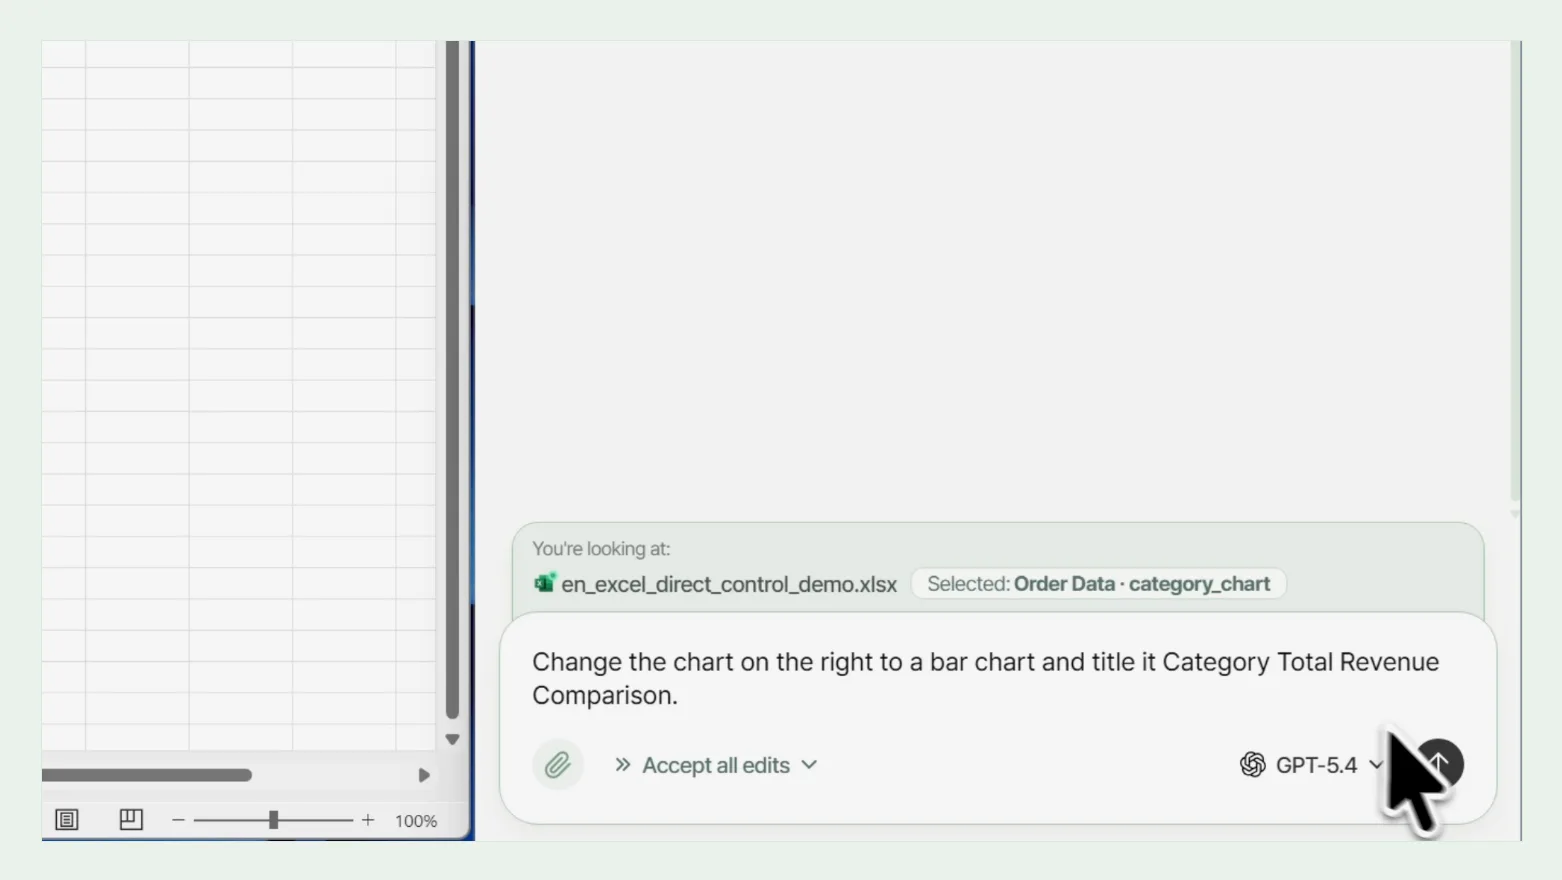Switch to Normal view in the status bar
The image size is (1562, 880).
[67, 820]
